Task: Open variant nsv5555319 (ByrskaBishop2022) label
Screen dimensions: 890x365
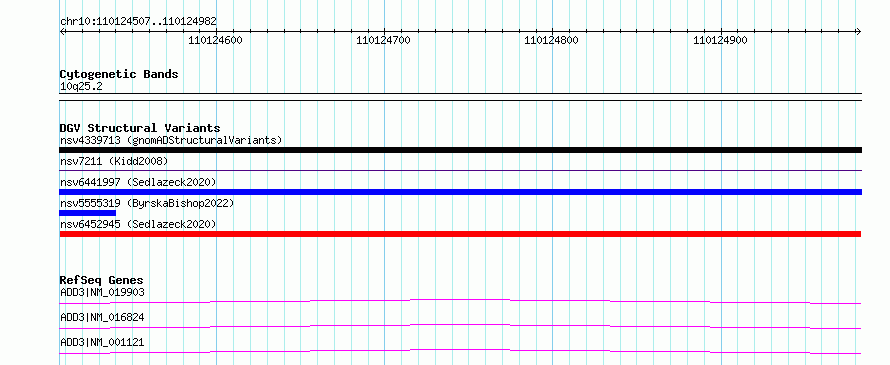Action: click(x=146, y=203)
